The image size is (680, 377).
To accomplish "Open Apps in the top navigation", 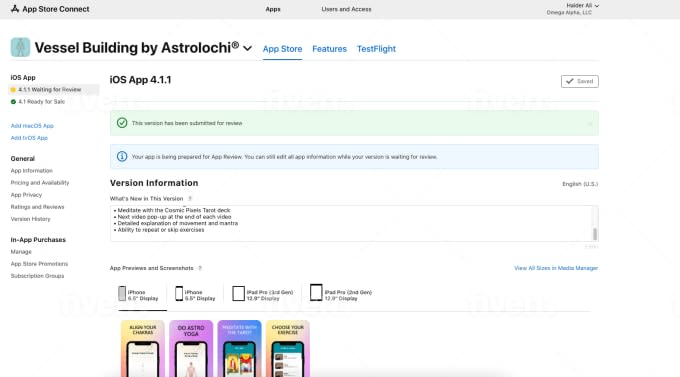I will pos(273,9).
